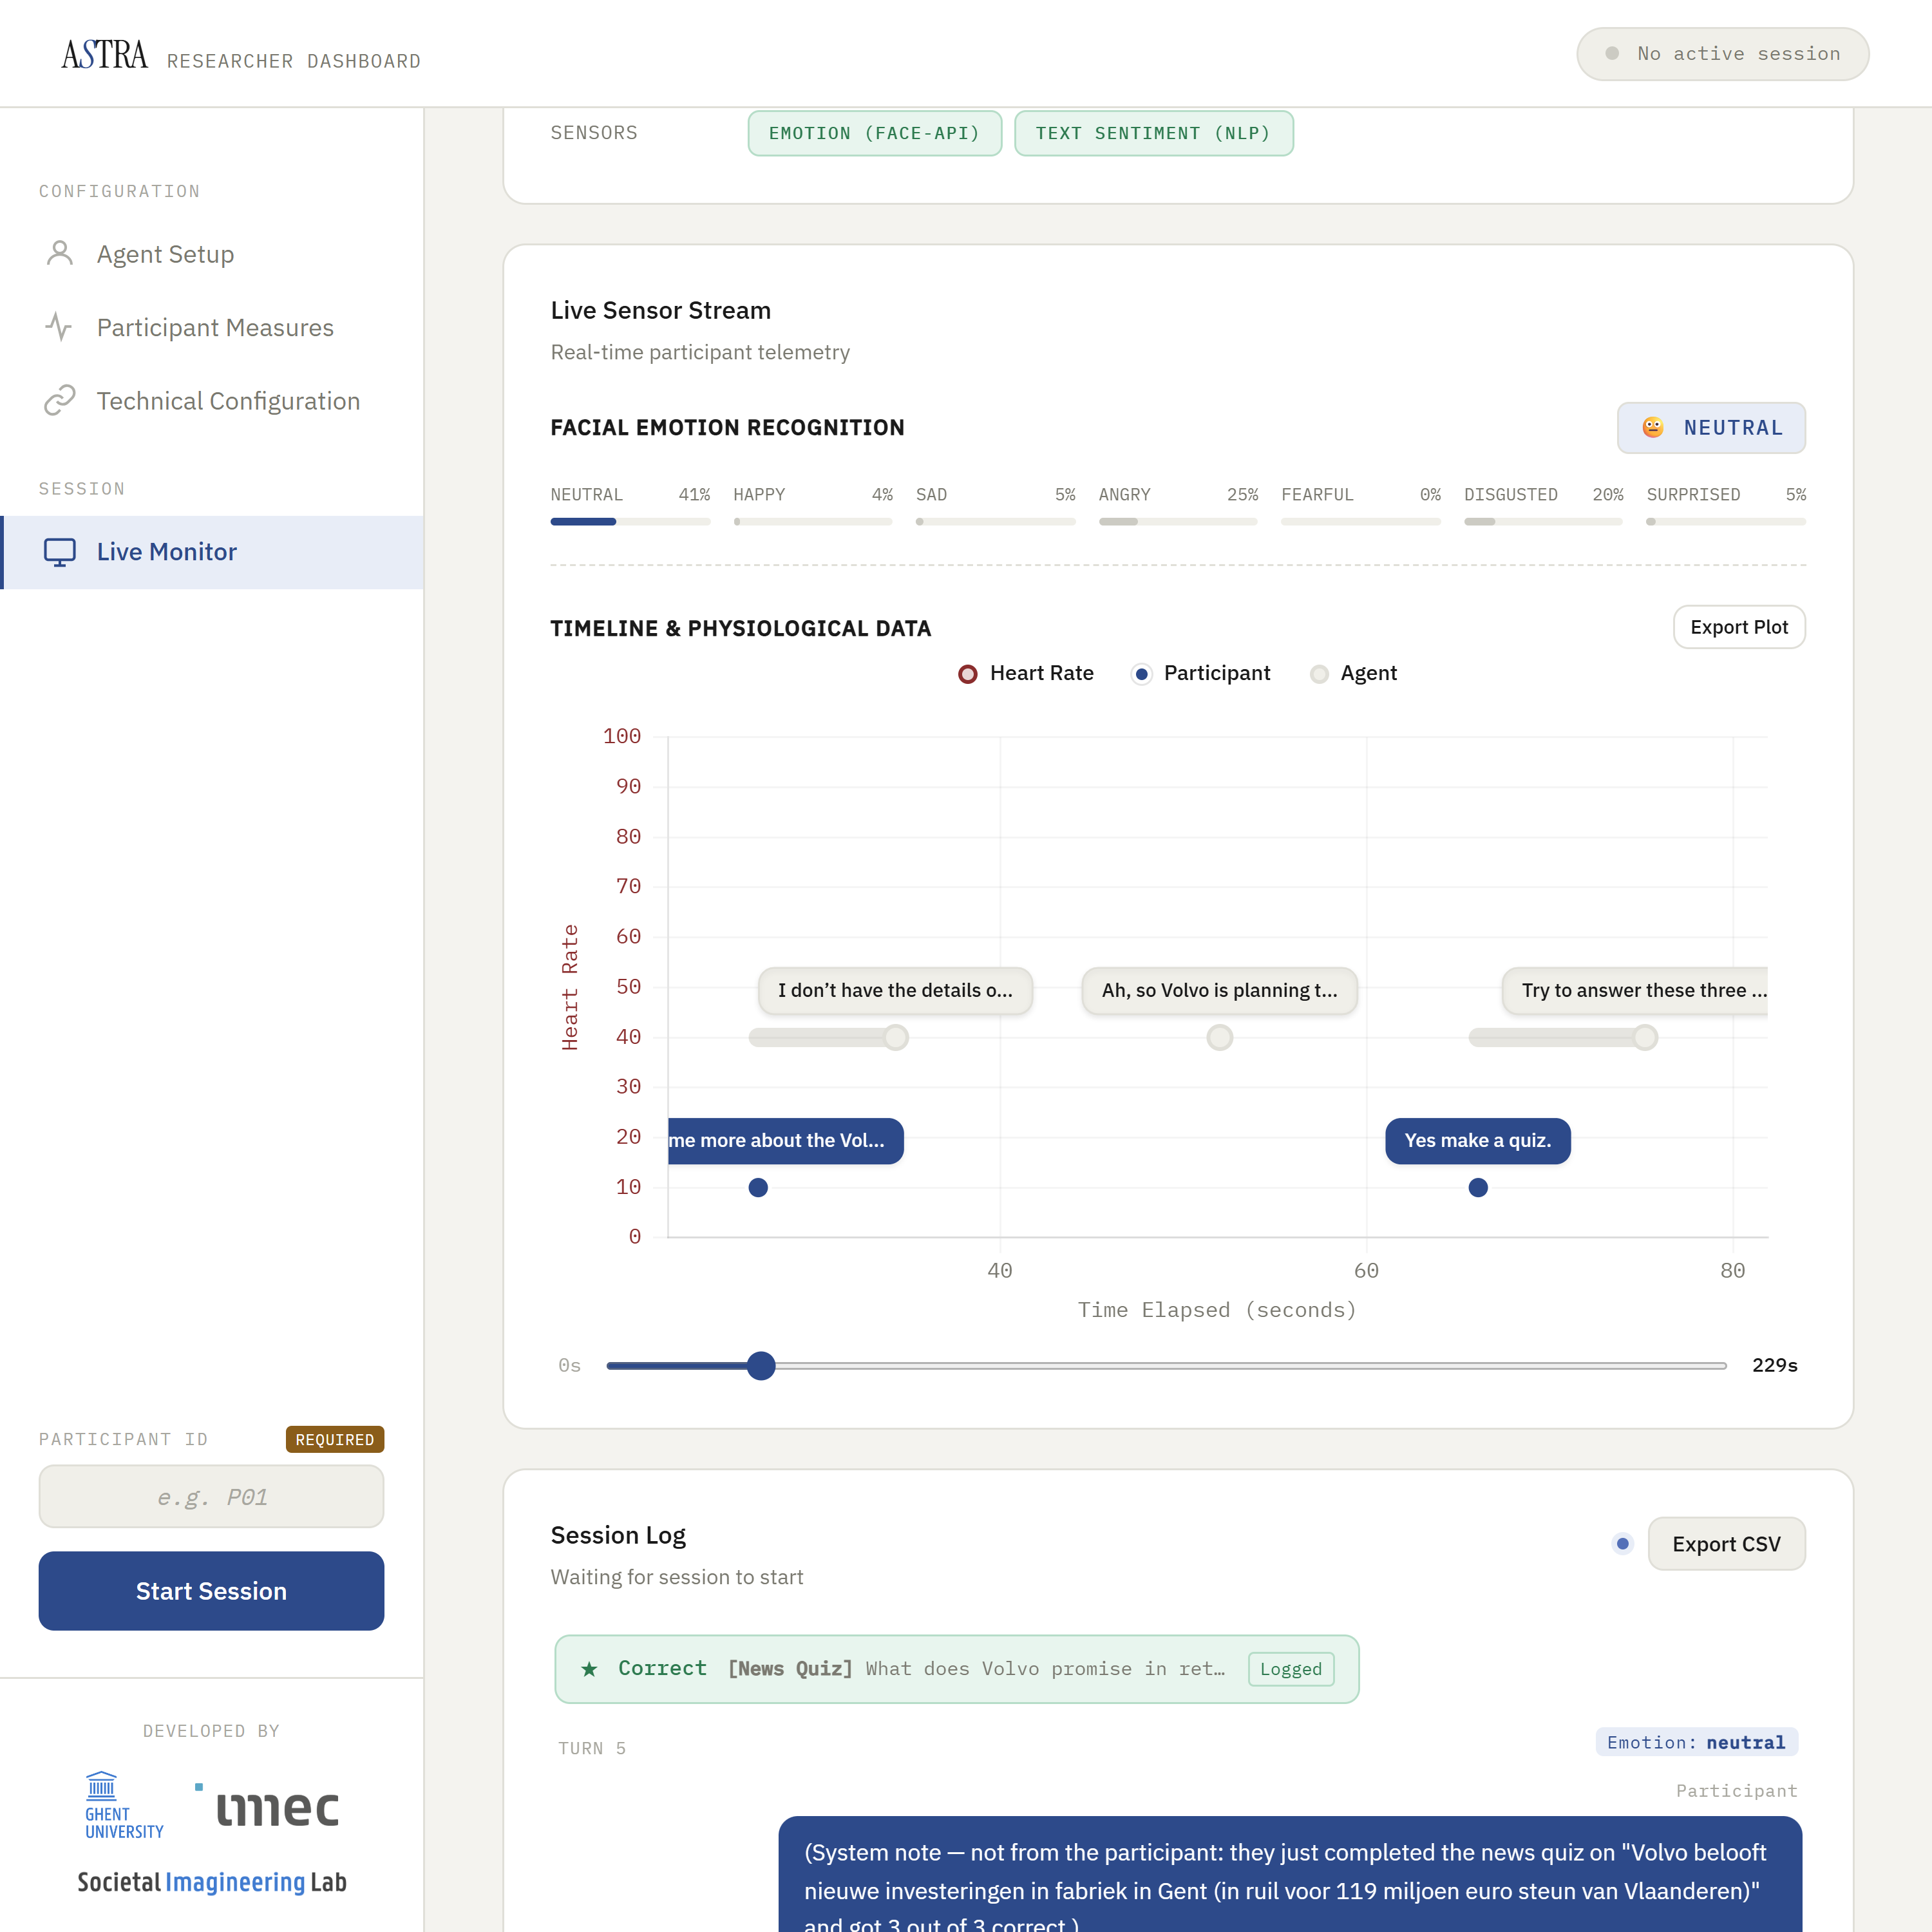This screenshot has width=1932, height=1932.
Task: Click the 'me more about the Vol...' bubble
Action: [x=786, y=1141]
